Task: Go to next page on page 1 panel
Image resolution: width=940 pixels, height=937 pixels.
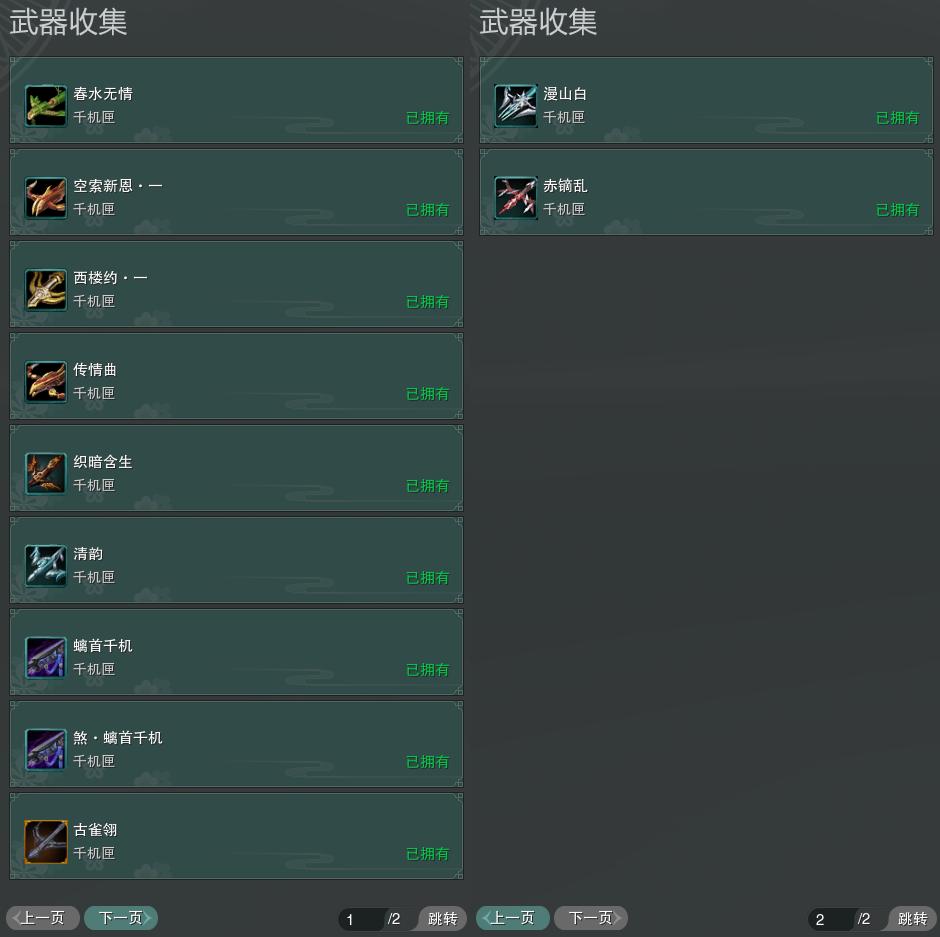Action: 121,918
